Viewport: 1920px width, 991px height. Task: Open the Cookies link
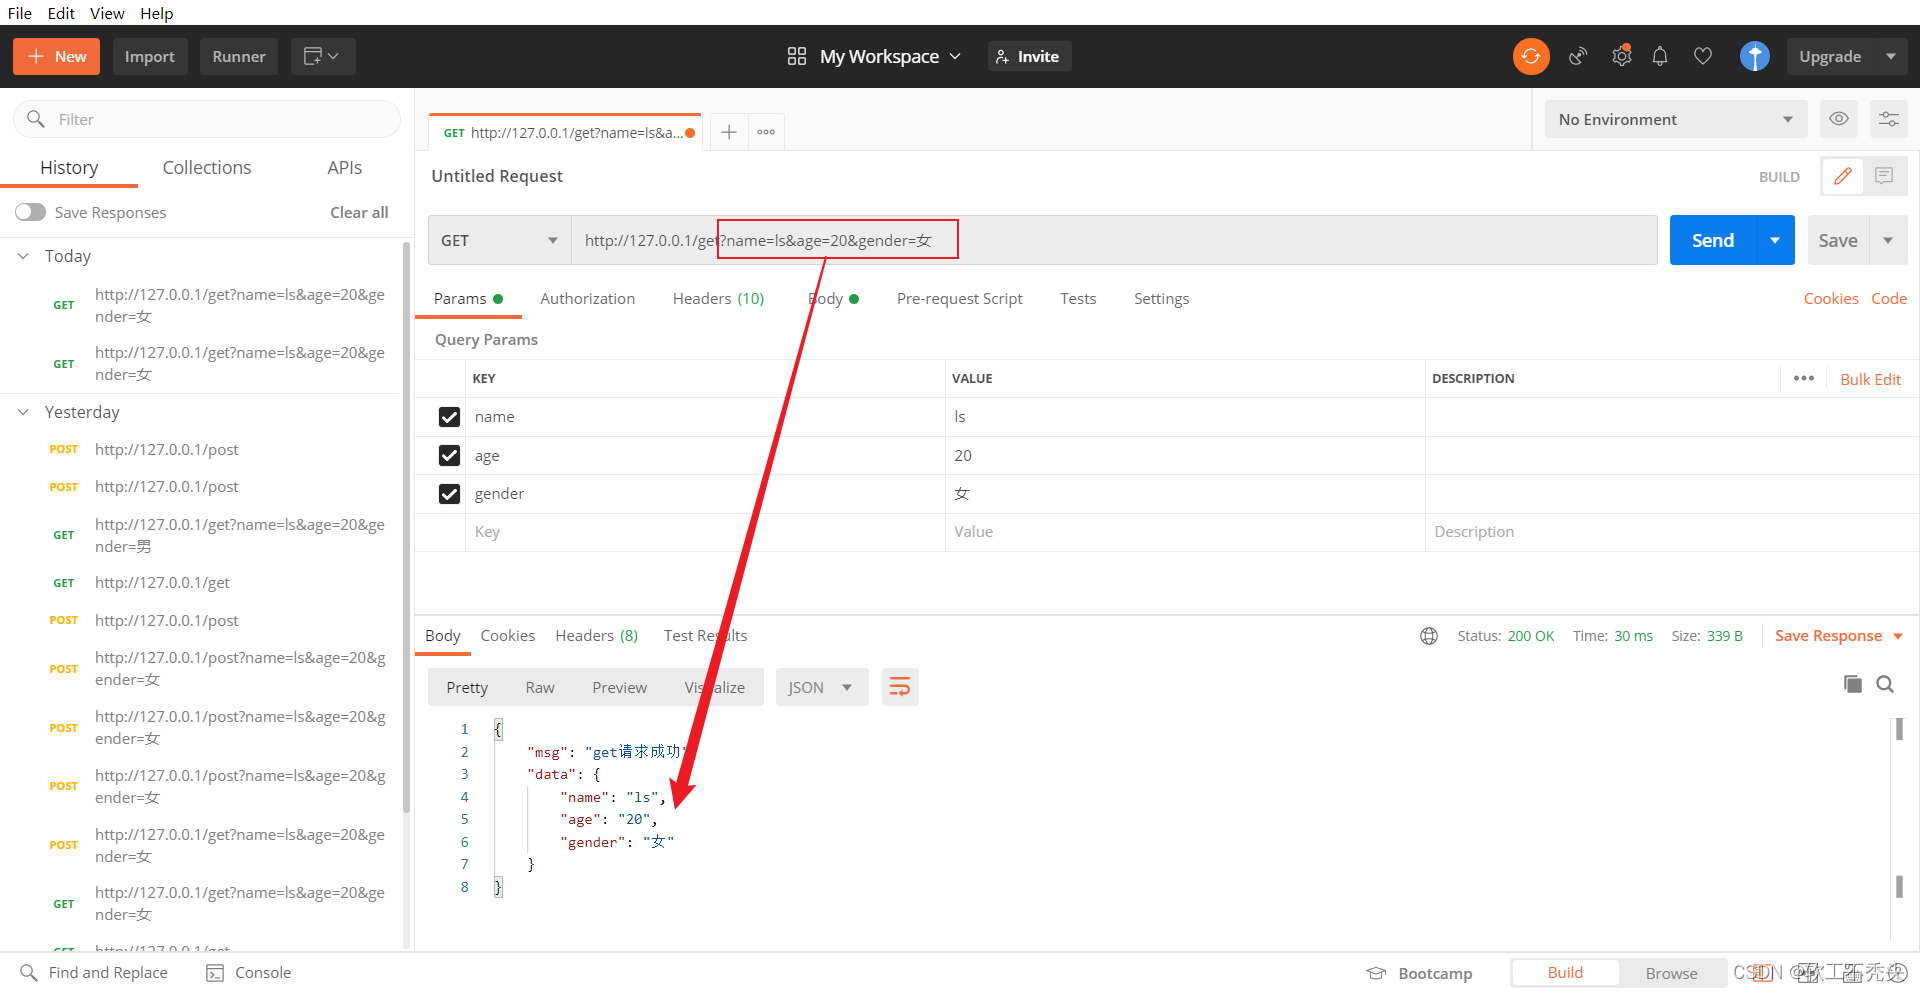coord(1831,298)
